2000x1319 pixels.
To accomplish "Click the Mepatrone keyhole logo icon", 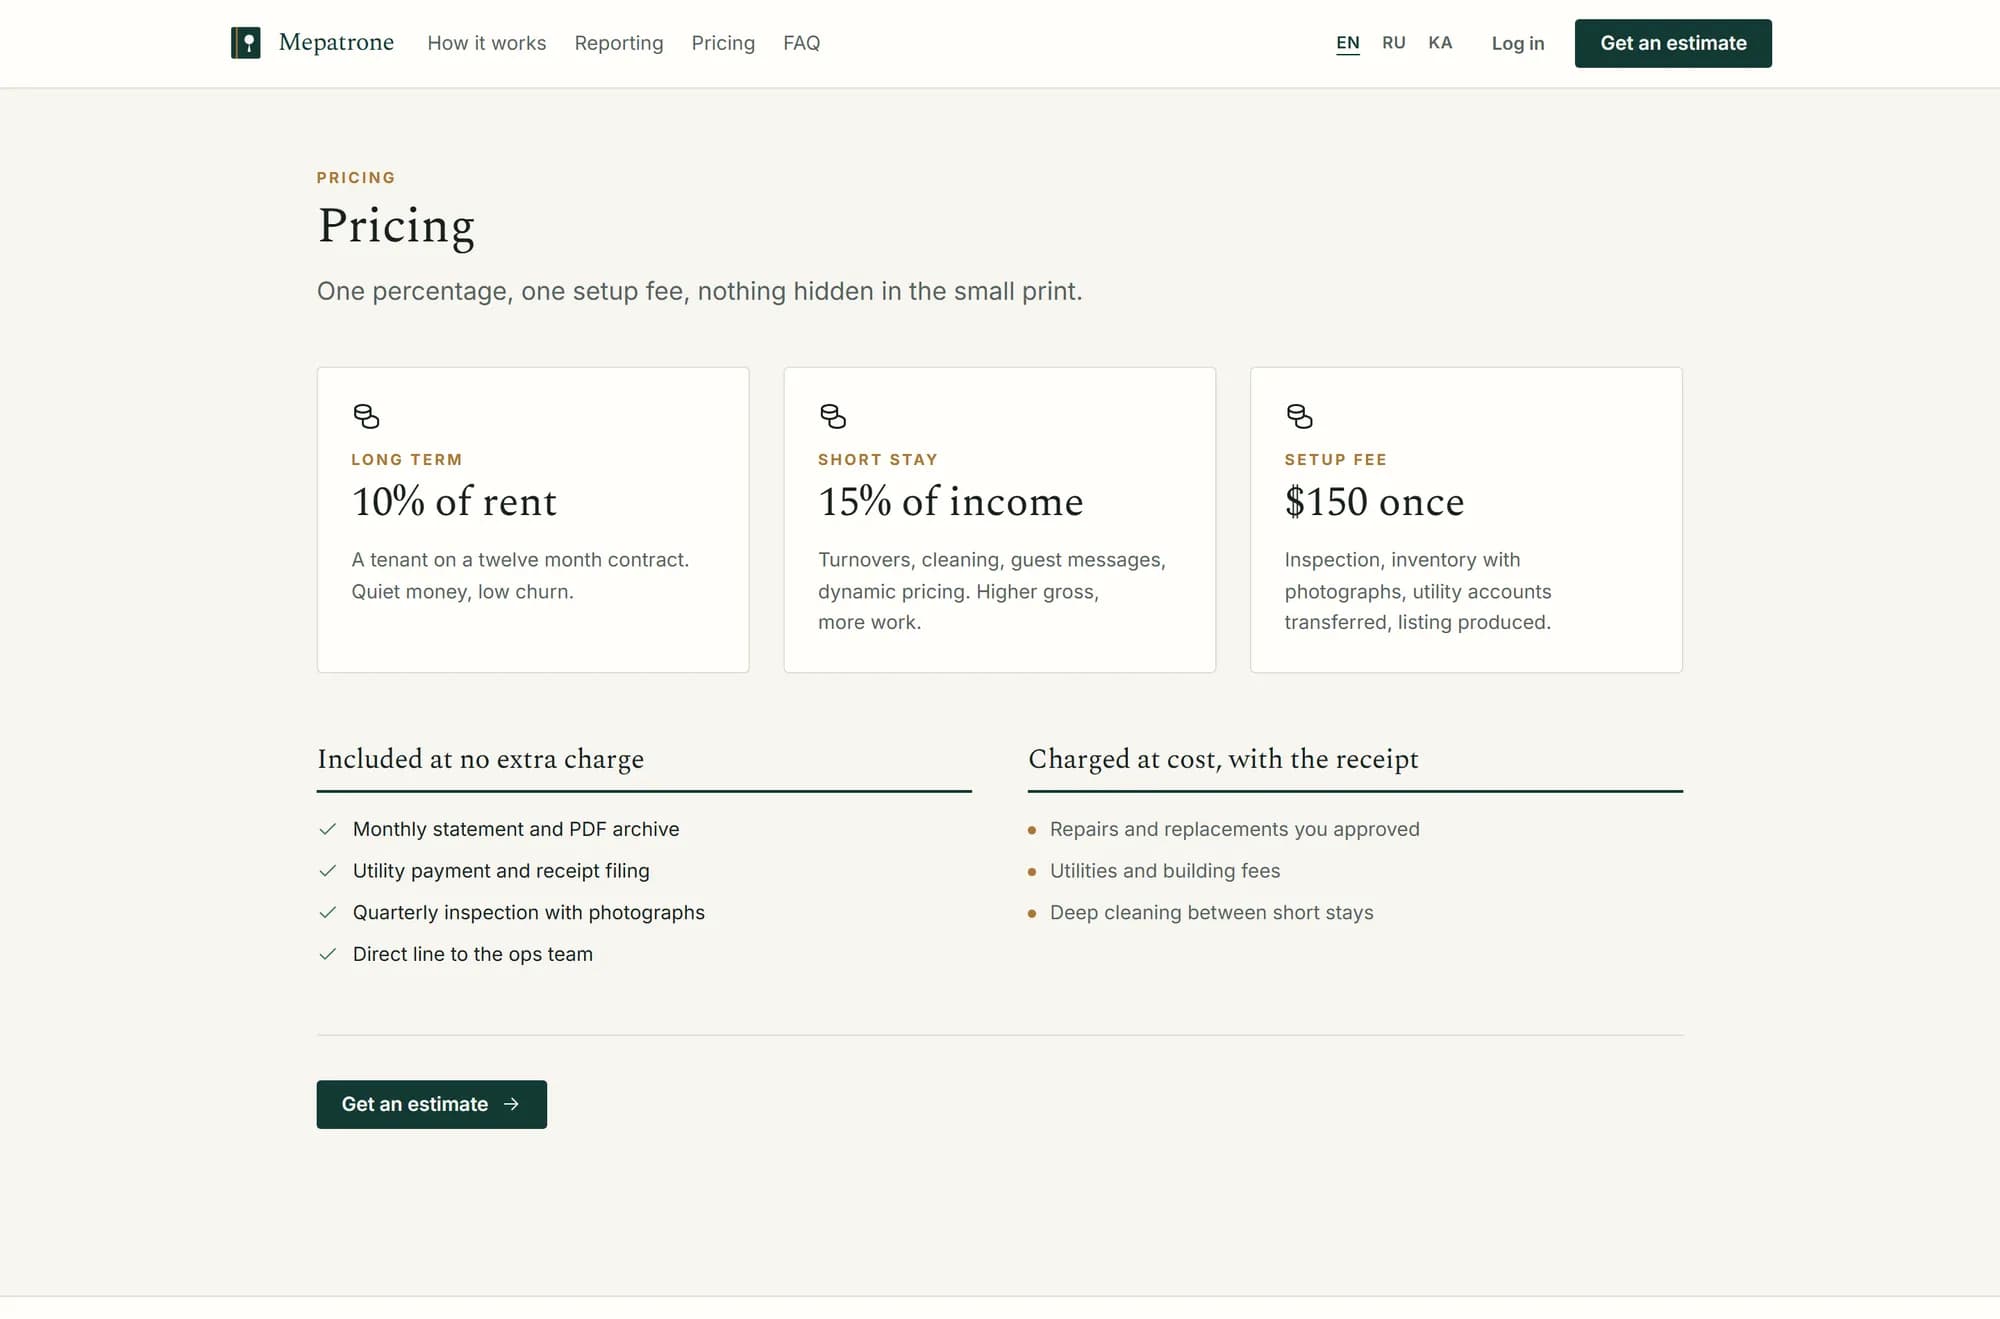I will 245,43.
